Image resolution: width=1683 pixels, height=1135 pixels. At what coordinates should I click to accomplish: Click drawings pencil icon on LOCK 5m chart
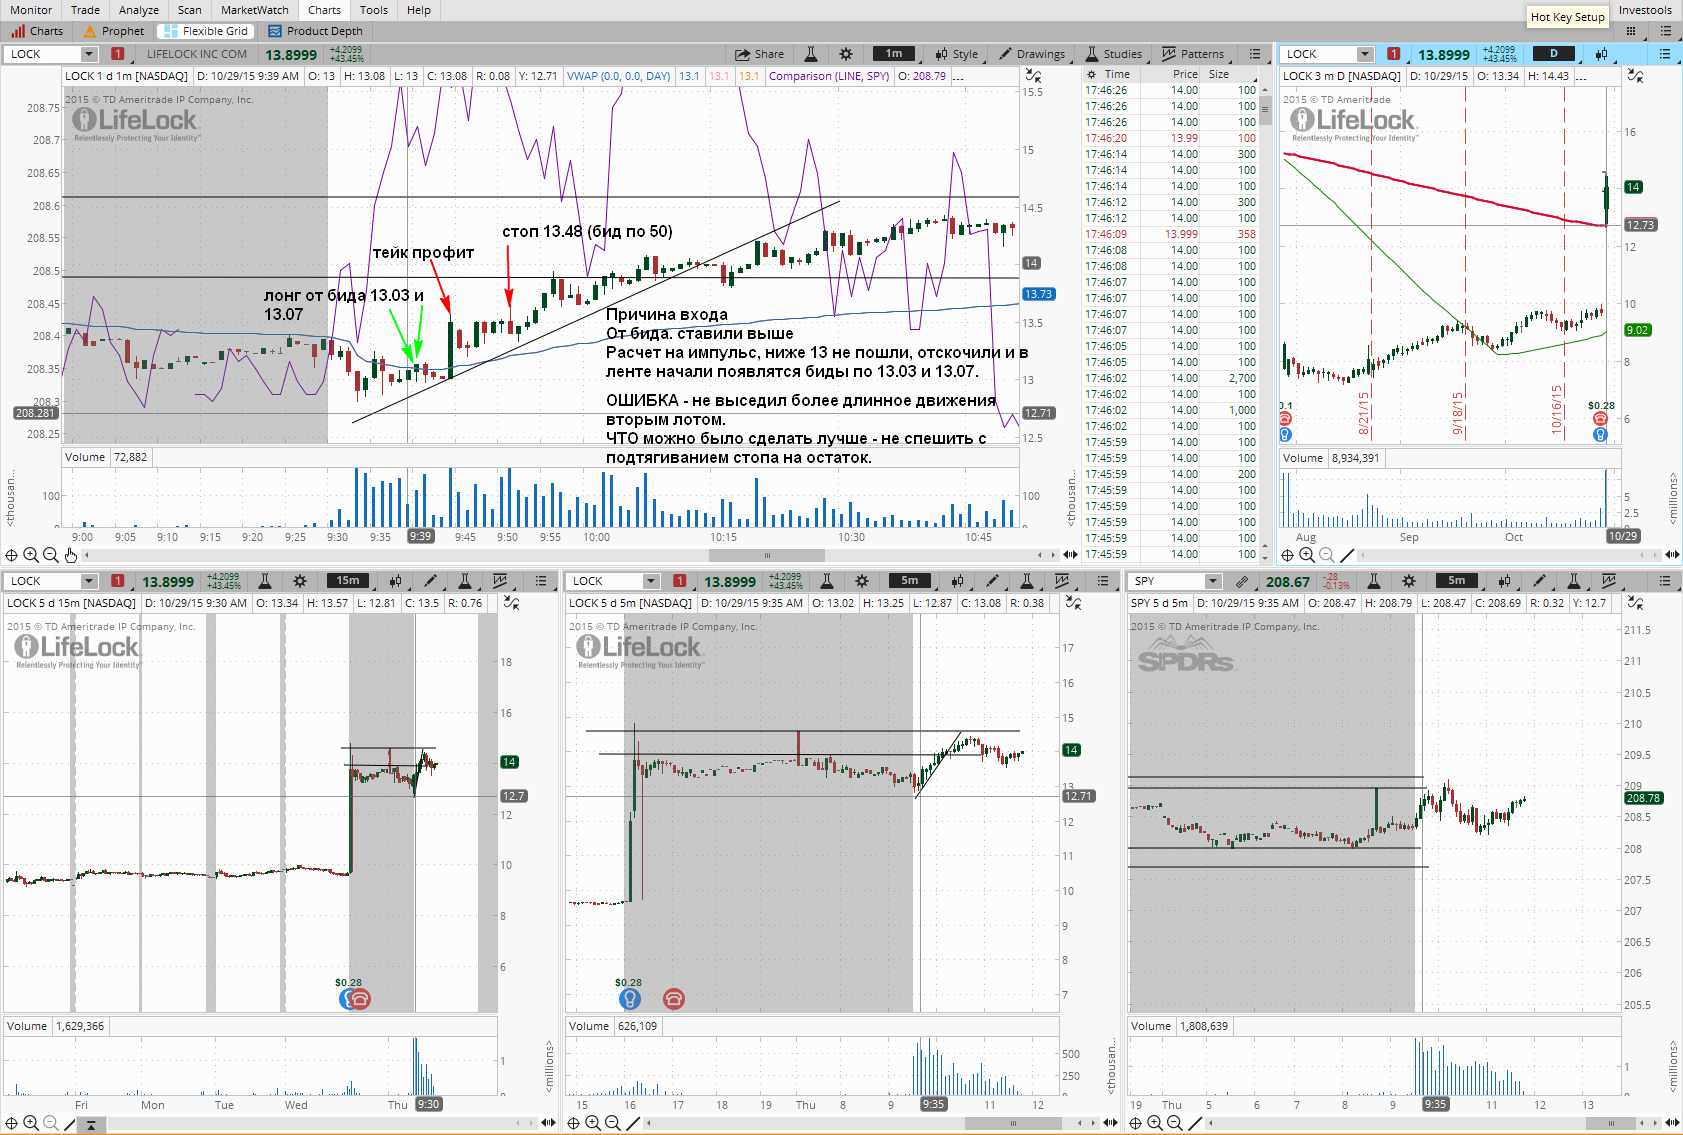(992, 581)
